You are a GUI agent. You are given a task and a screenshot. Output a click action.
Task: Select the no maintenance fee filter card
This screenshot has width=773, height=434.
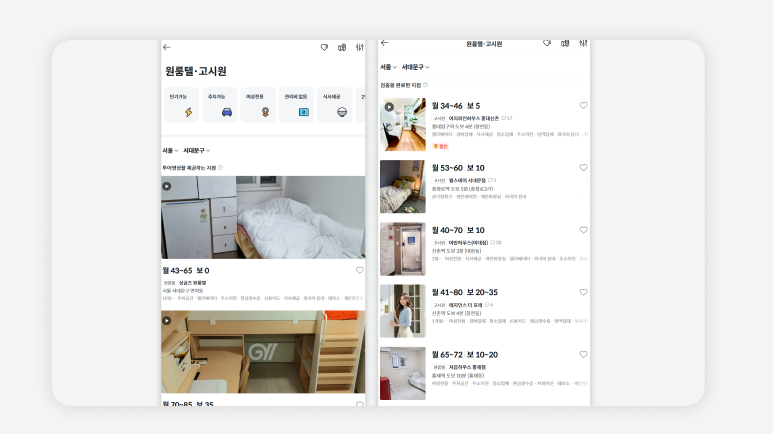point(296,105)
